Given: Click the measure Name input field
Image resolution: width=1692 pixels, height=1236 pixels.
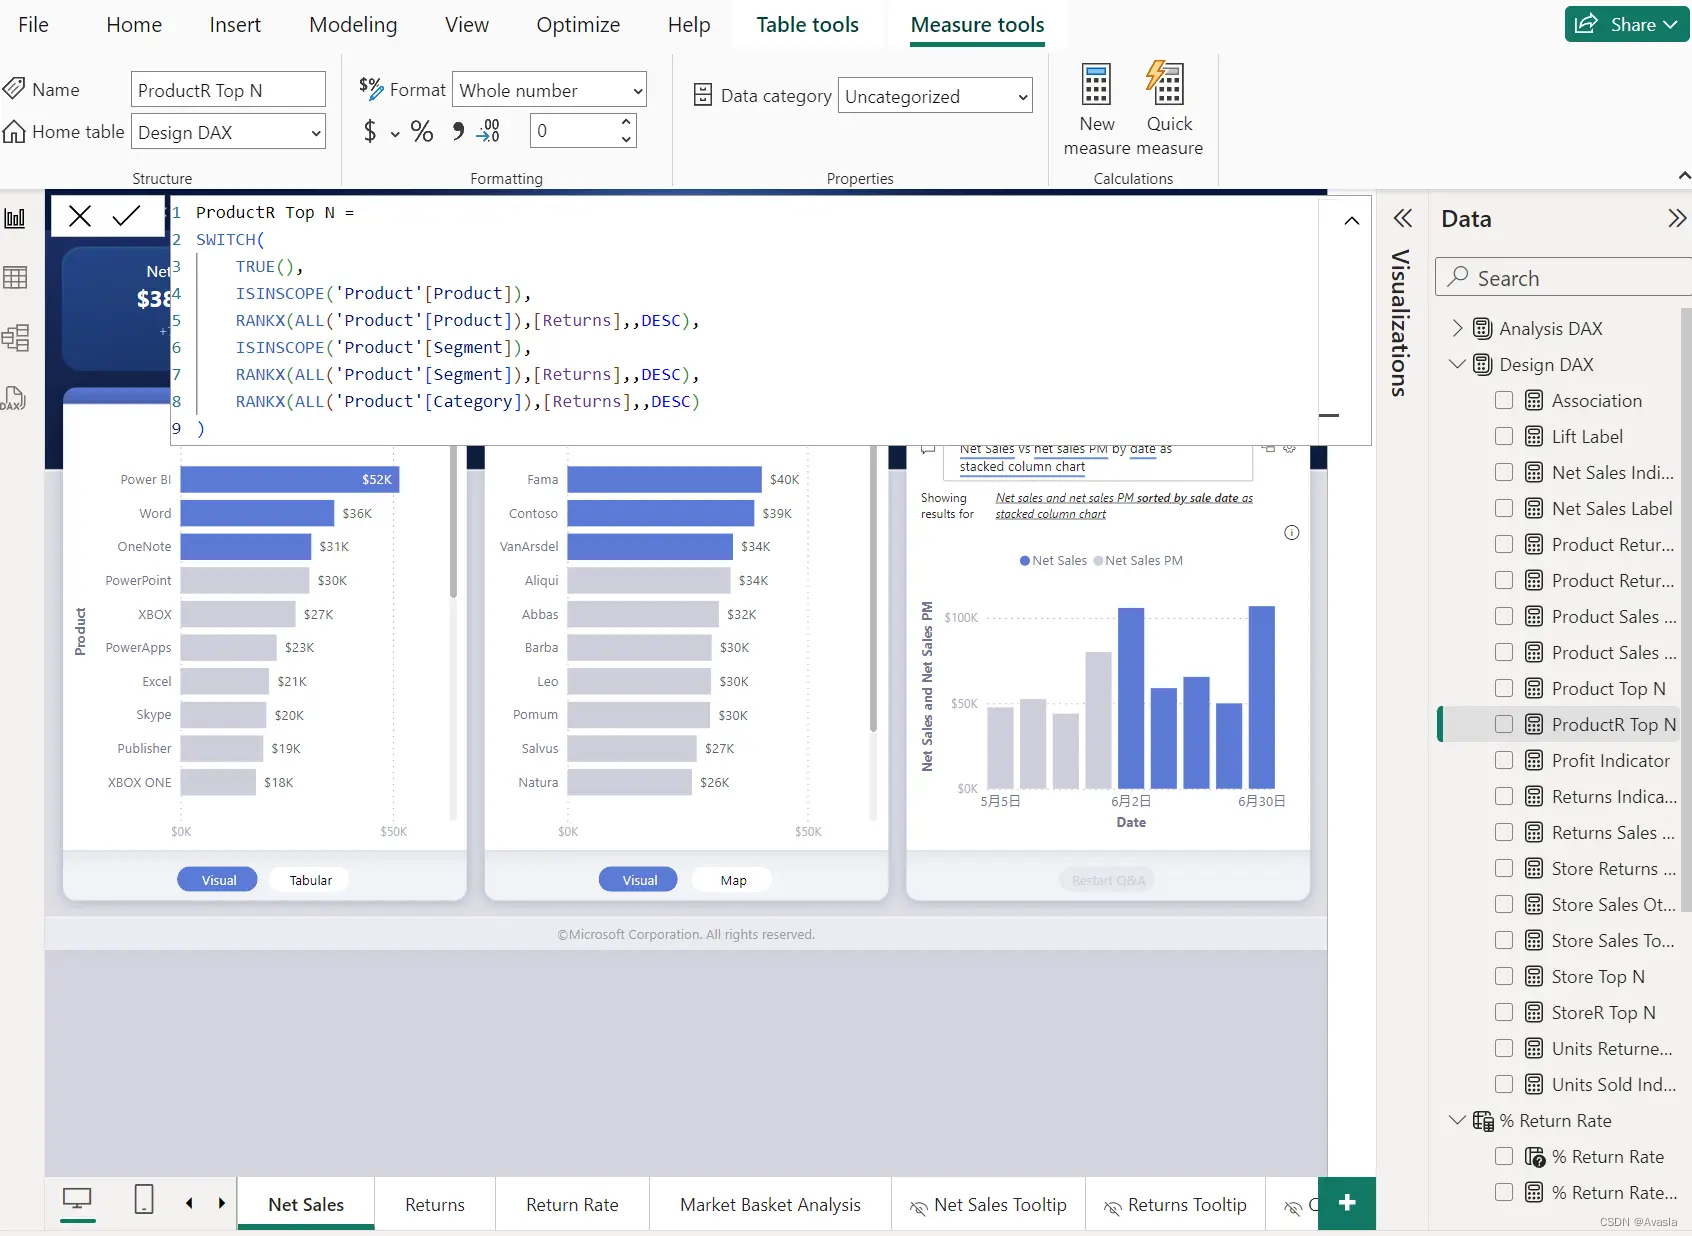Looking at the screenshot, I should pyautogui.click(x=228, y=90).
